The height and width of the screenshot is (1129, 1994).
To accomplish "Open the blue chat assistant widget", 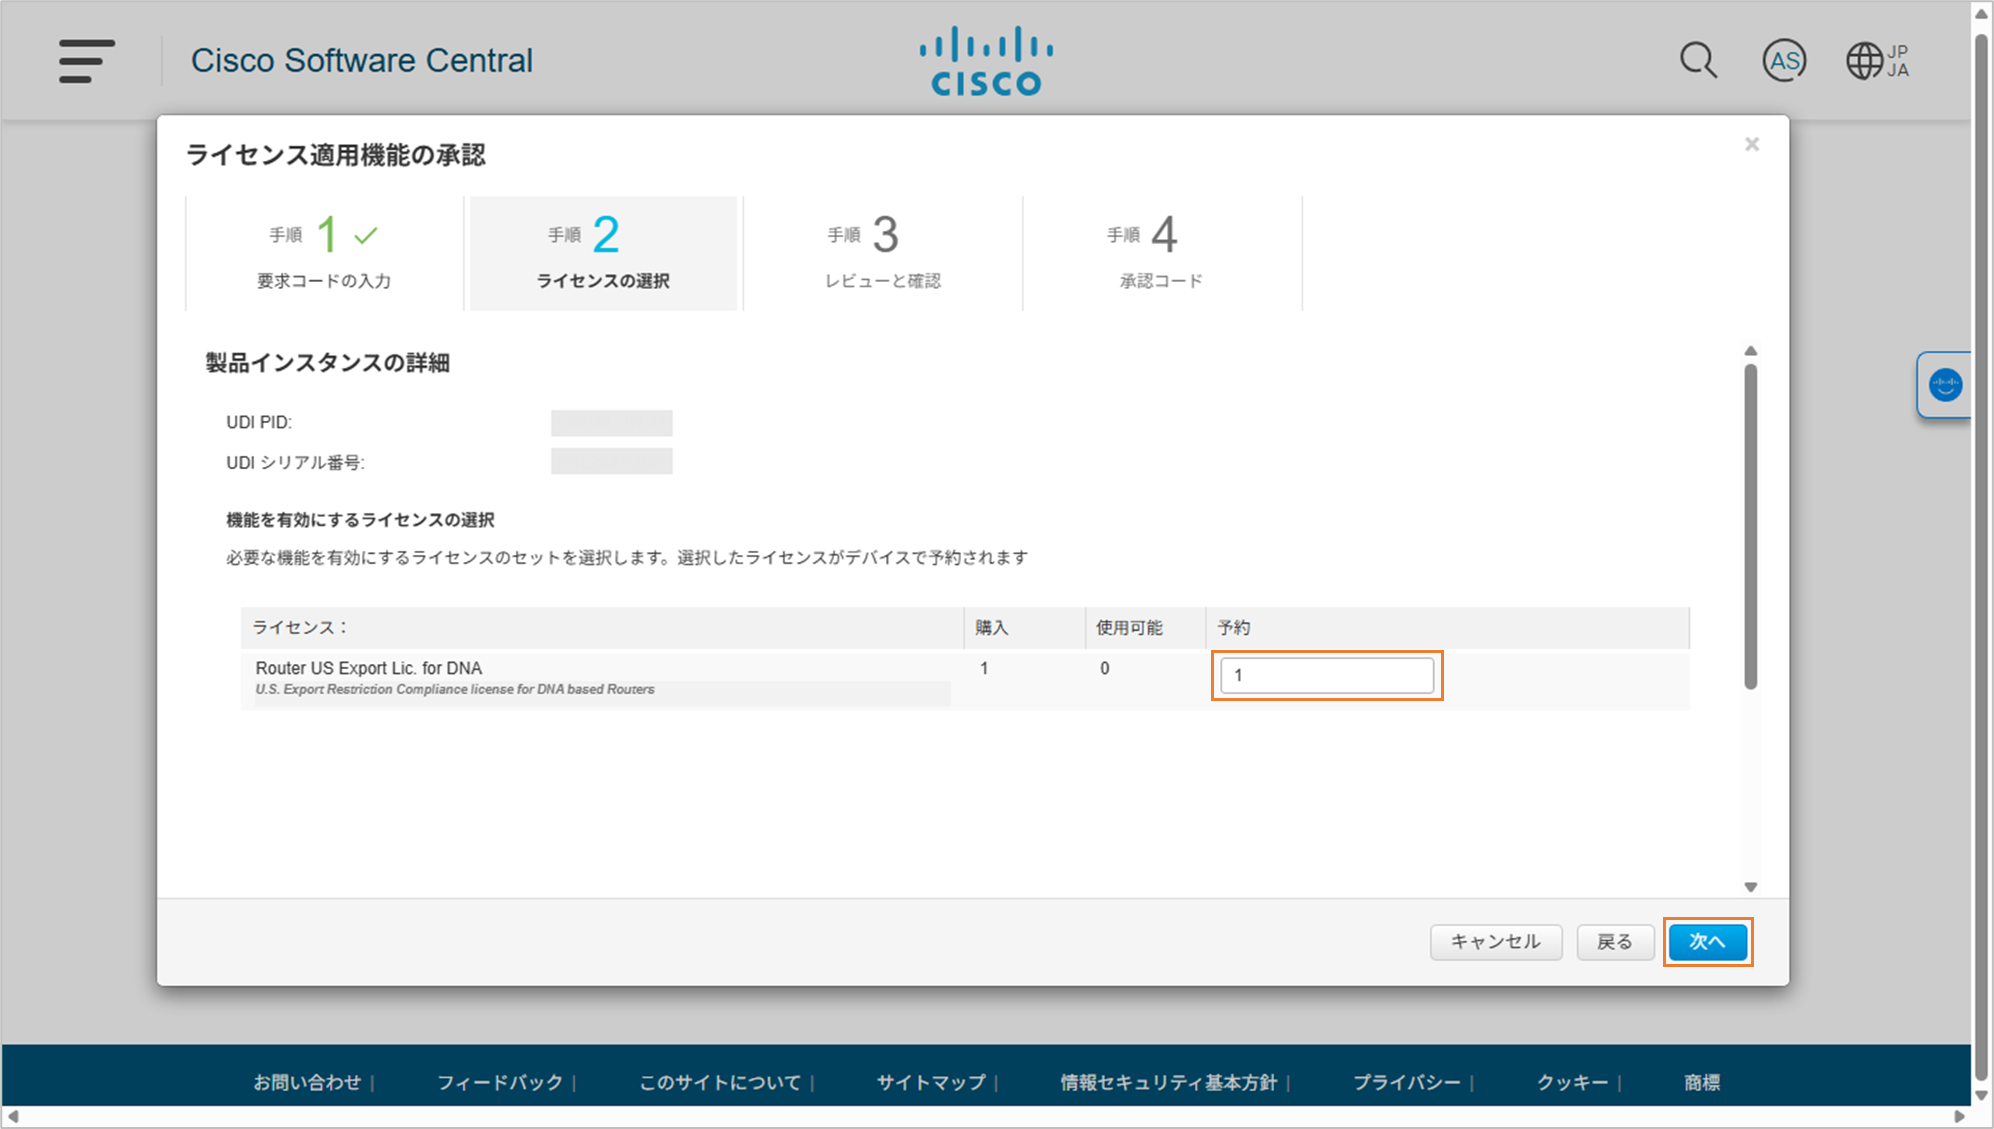I will click(x=1945, y=385).
